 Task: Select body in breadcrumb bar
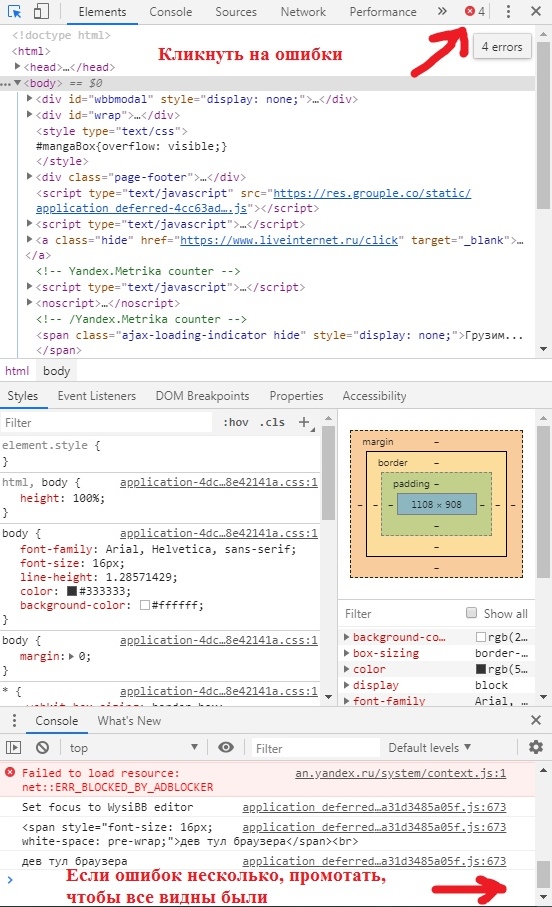[x=56, y=371]
